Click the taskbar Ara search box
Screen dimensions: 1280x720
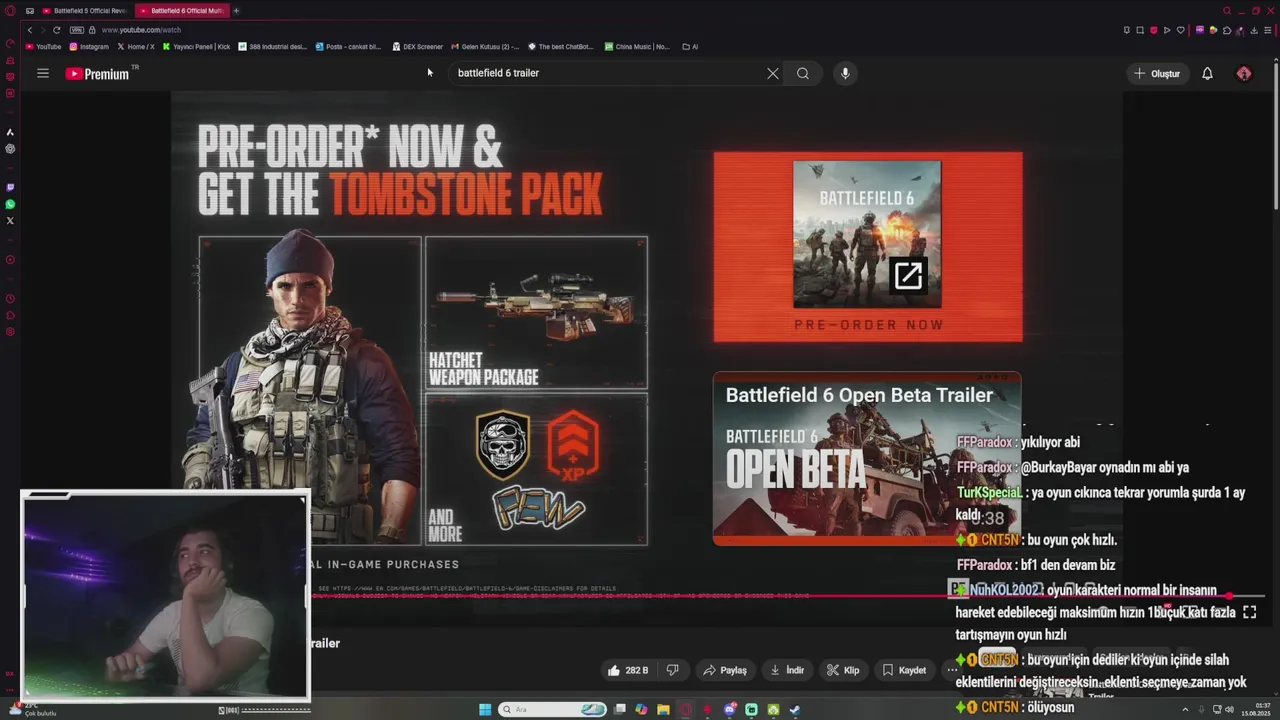[x=553, y=710]
